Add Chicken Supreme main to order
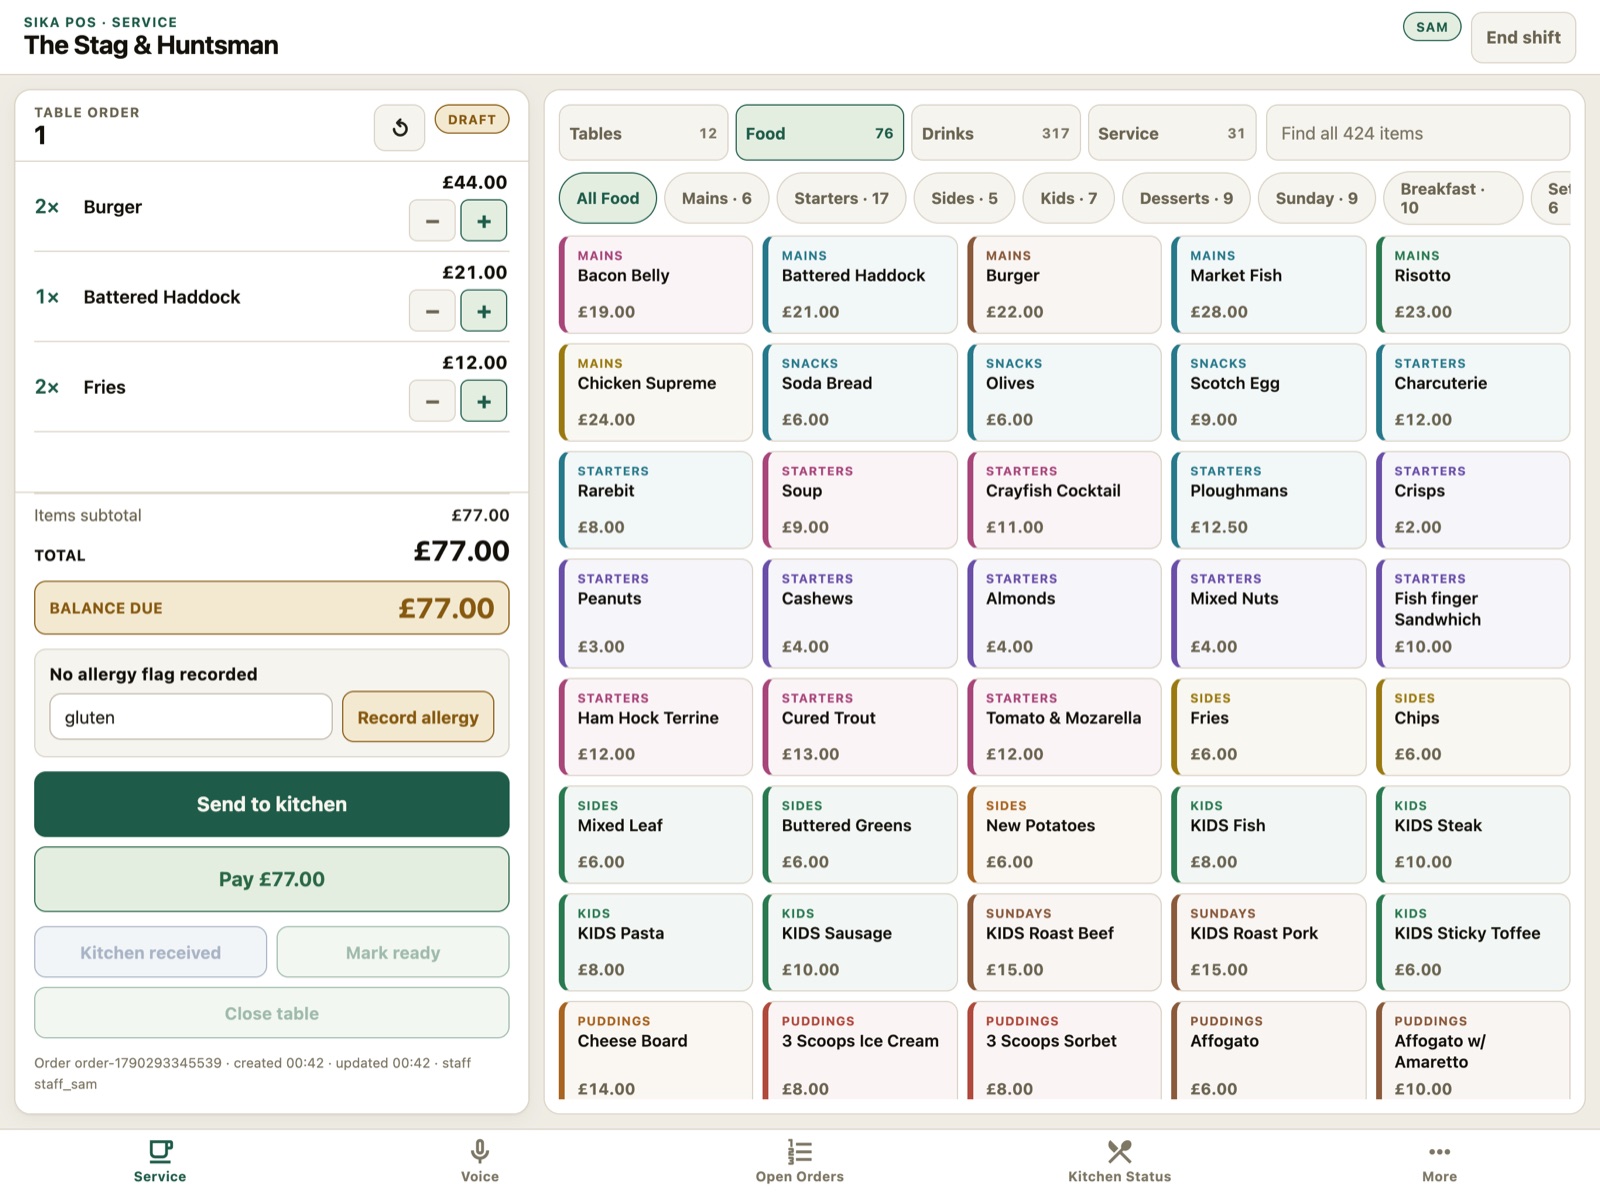This screenshot has height=1199, width=1600. 656,392
